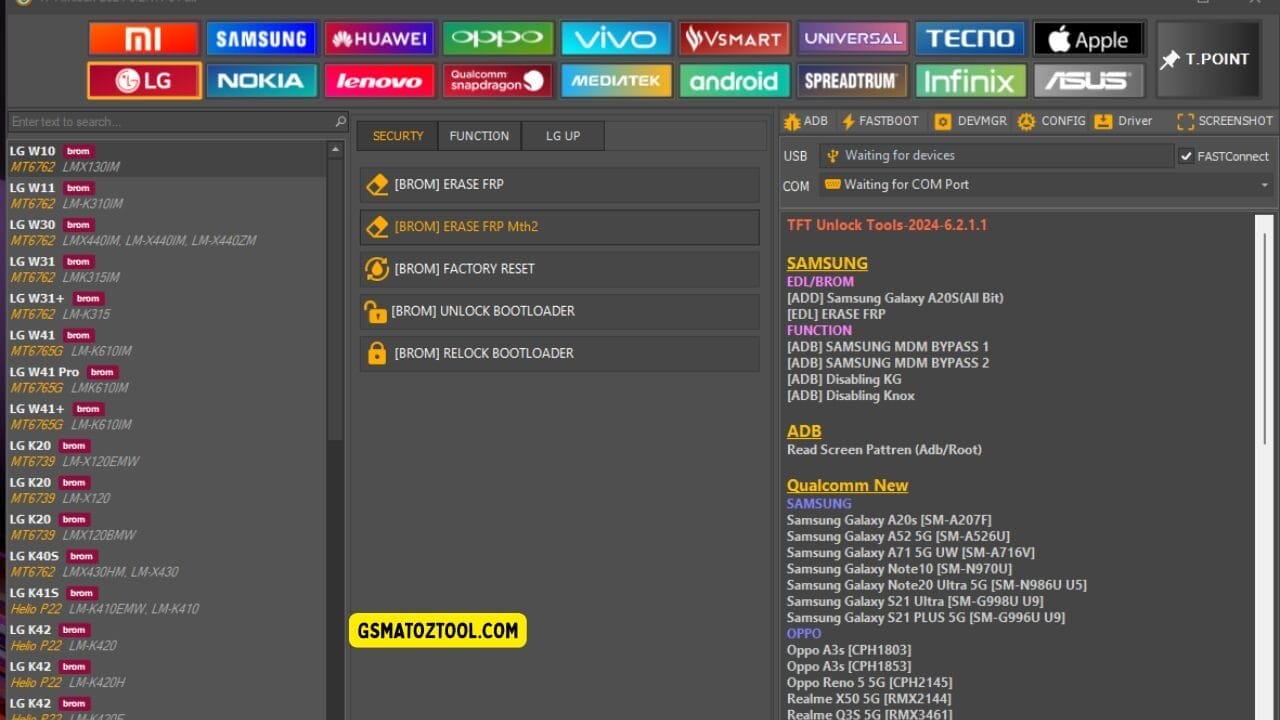Select the Qualcomm Snapdragon logo
1280x720 pixels.
pyautogui.click(x=497, y=83)
